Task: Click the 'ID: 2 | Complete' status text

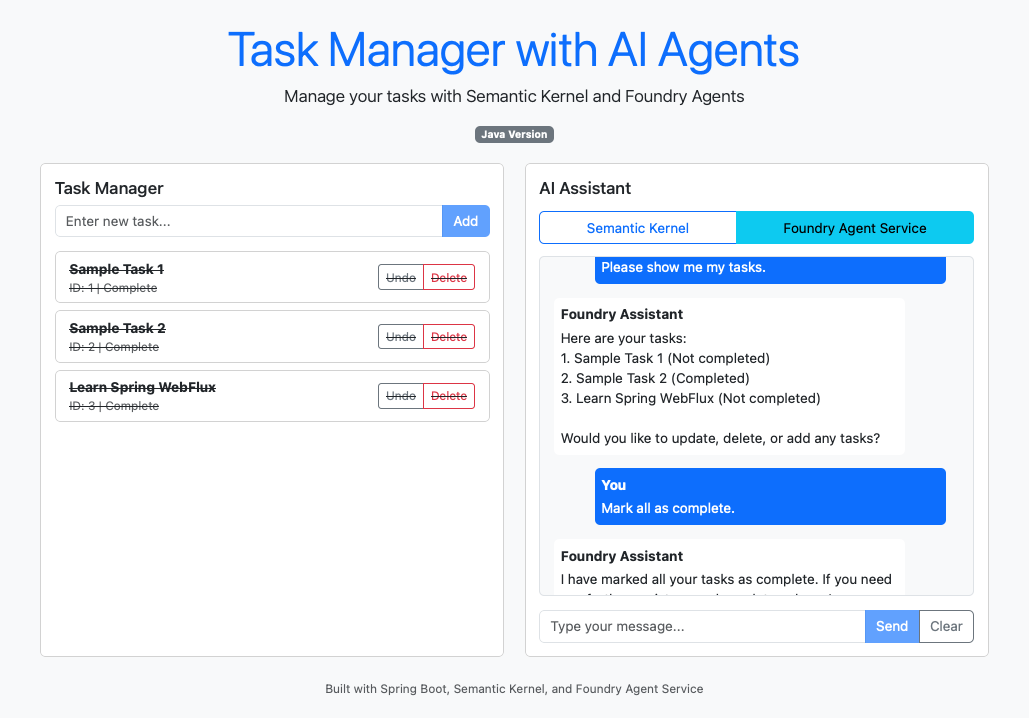Action: pyautogui.click(x=114, y=347)
